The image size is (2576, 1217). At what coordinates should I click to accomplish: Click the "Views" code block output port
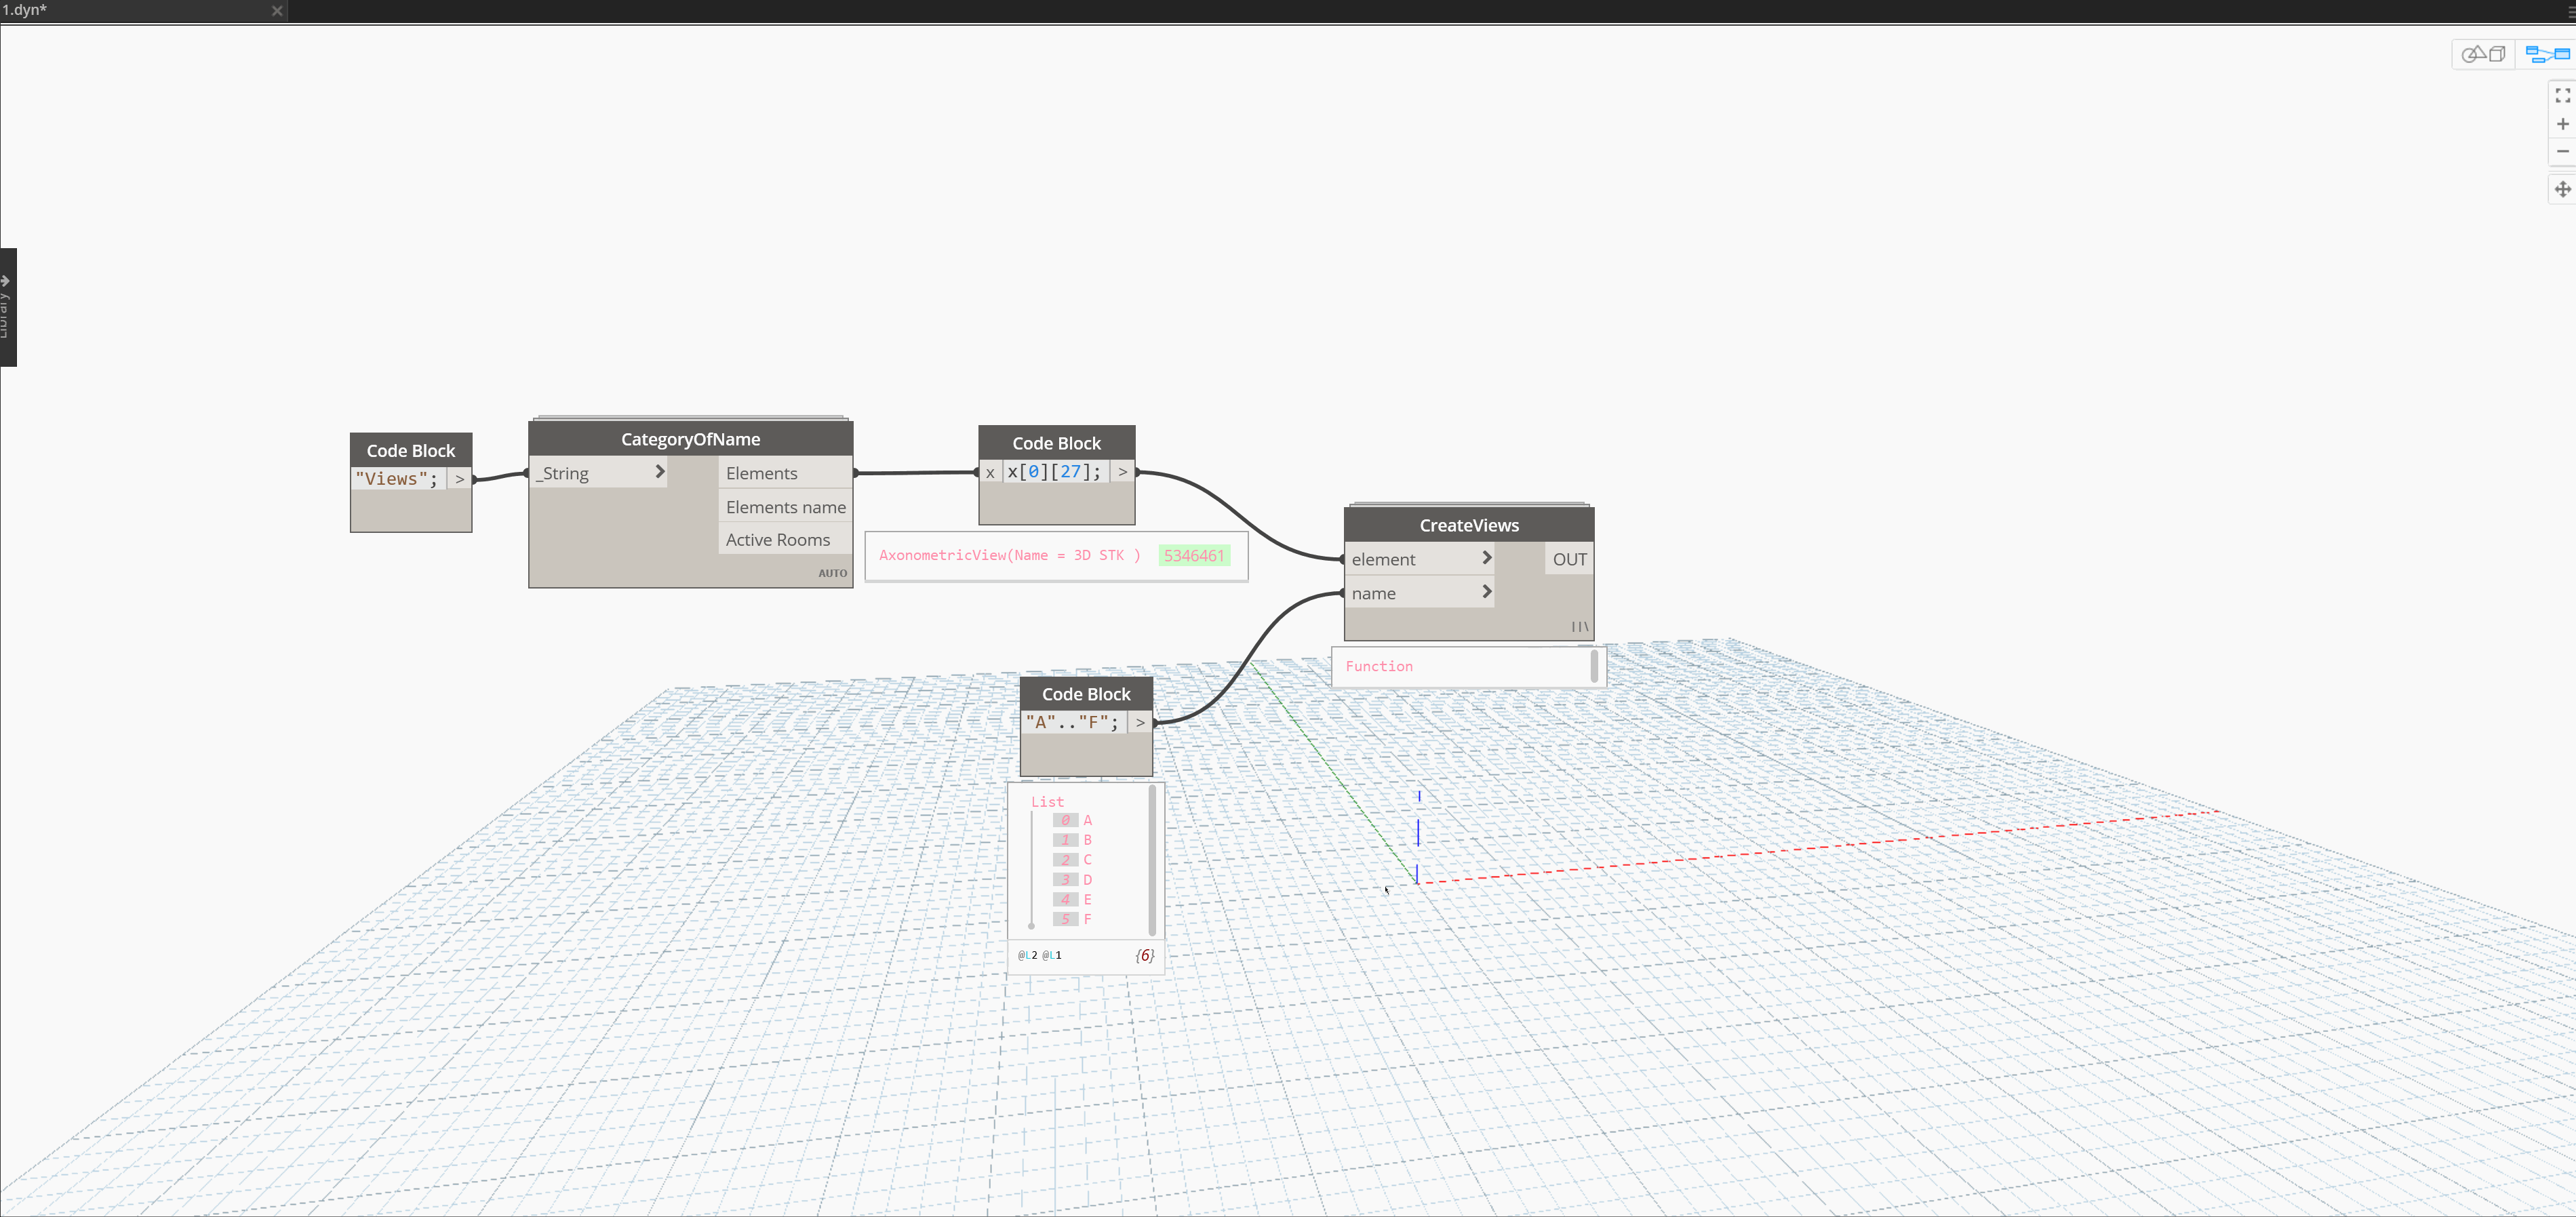[459, 479]
